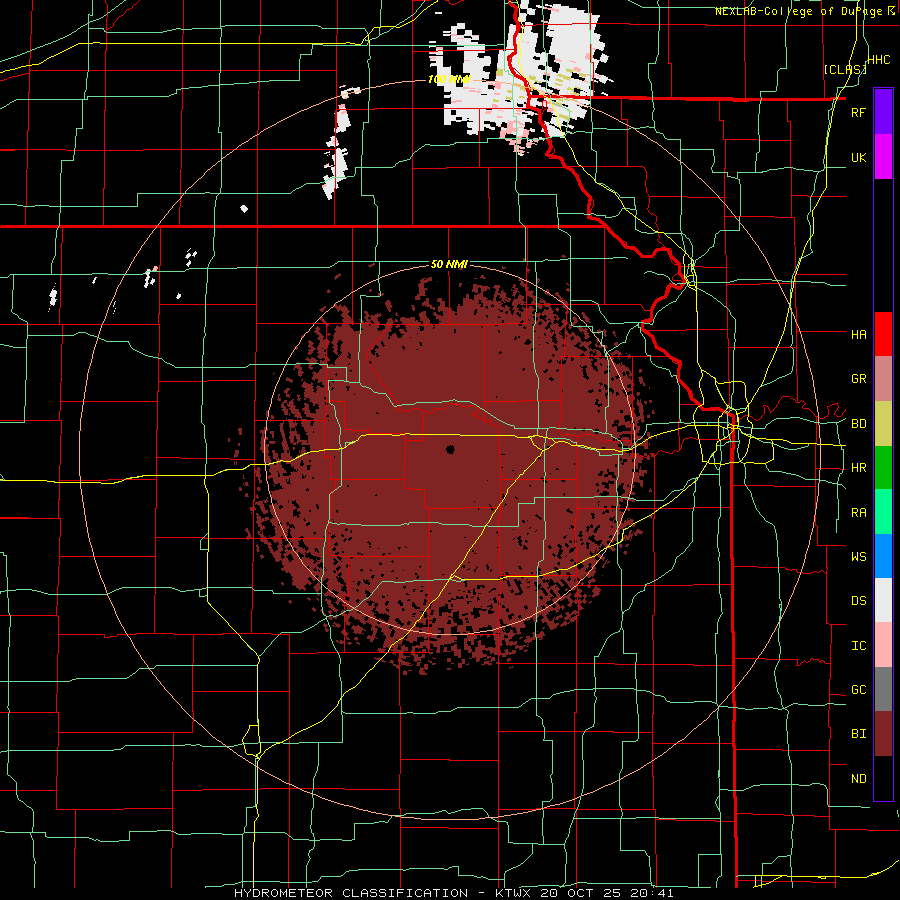Viewport: 900px width, 900px height.
Task: Click the RF legend label
Action: point(858,112)
